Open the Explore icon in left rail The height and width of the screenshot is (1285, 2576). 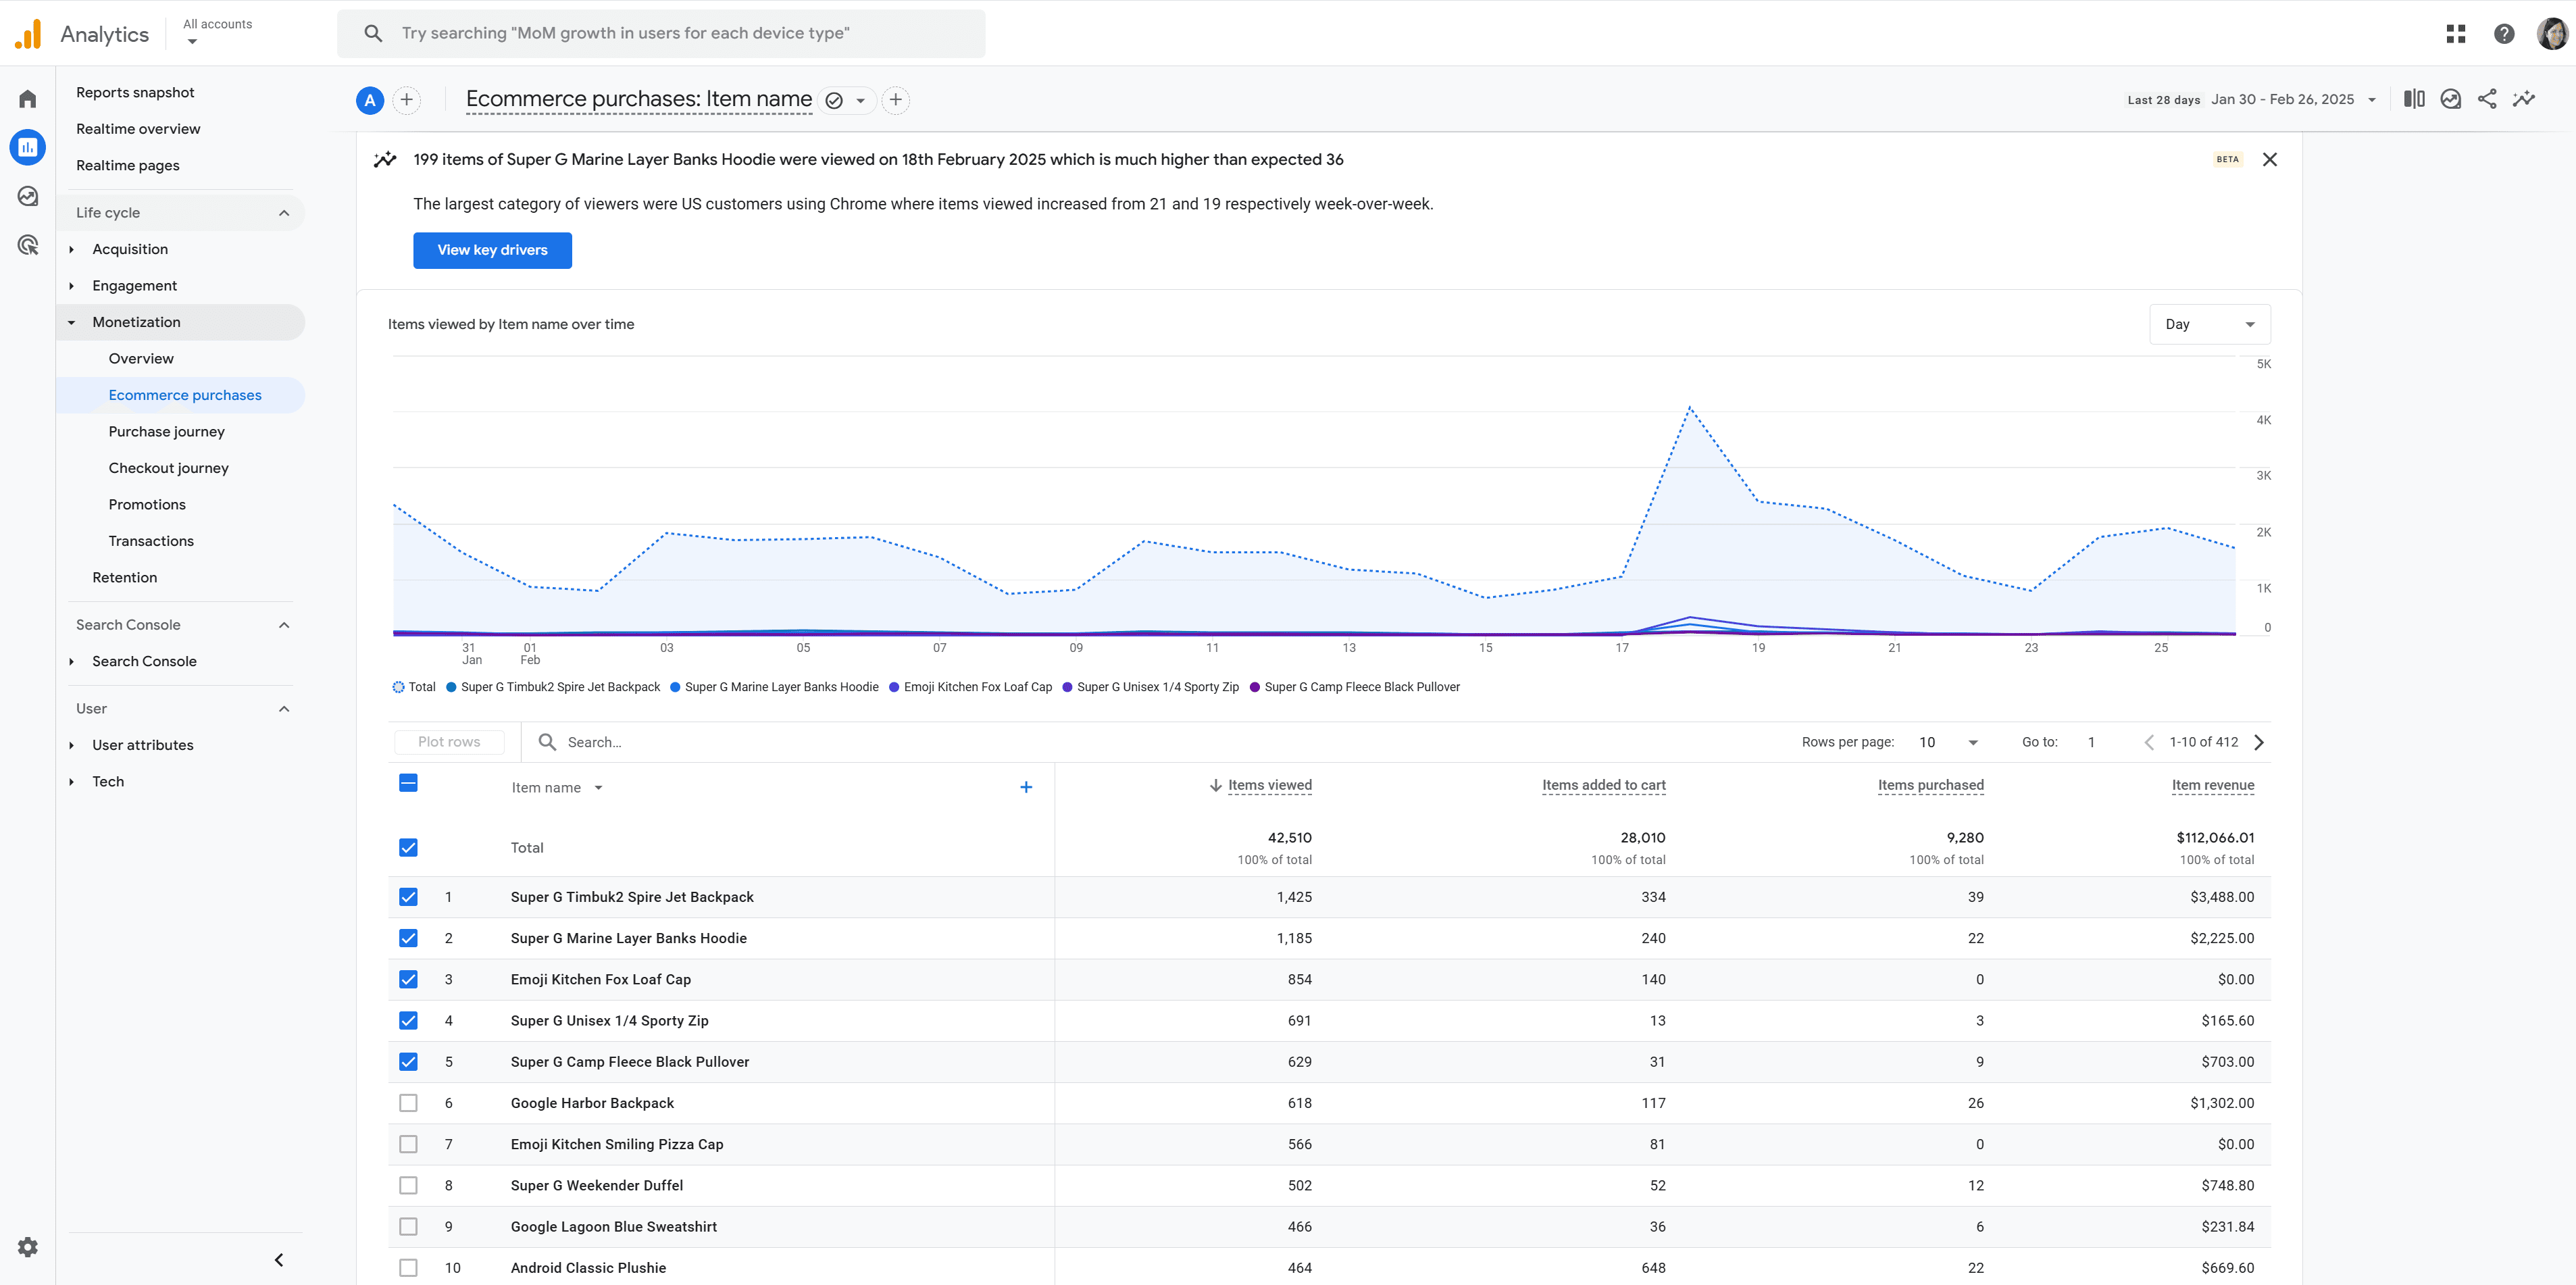coord(28,196)
